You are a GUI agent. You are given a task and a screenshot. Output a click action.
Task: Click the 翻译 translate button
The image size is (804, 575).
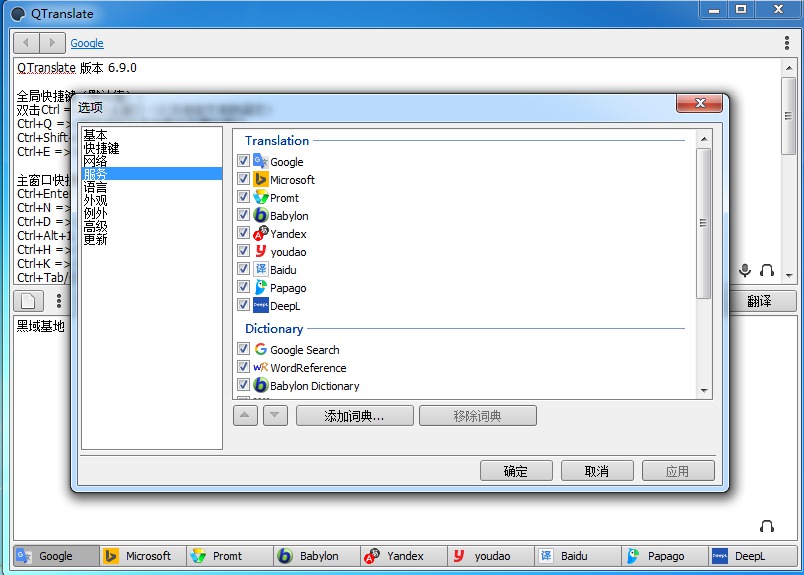(x=761, y=301)
